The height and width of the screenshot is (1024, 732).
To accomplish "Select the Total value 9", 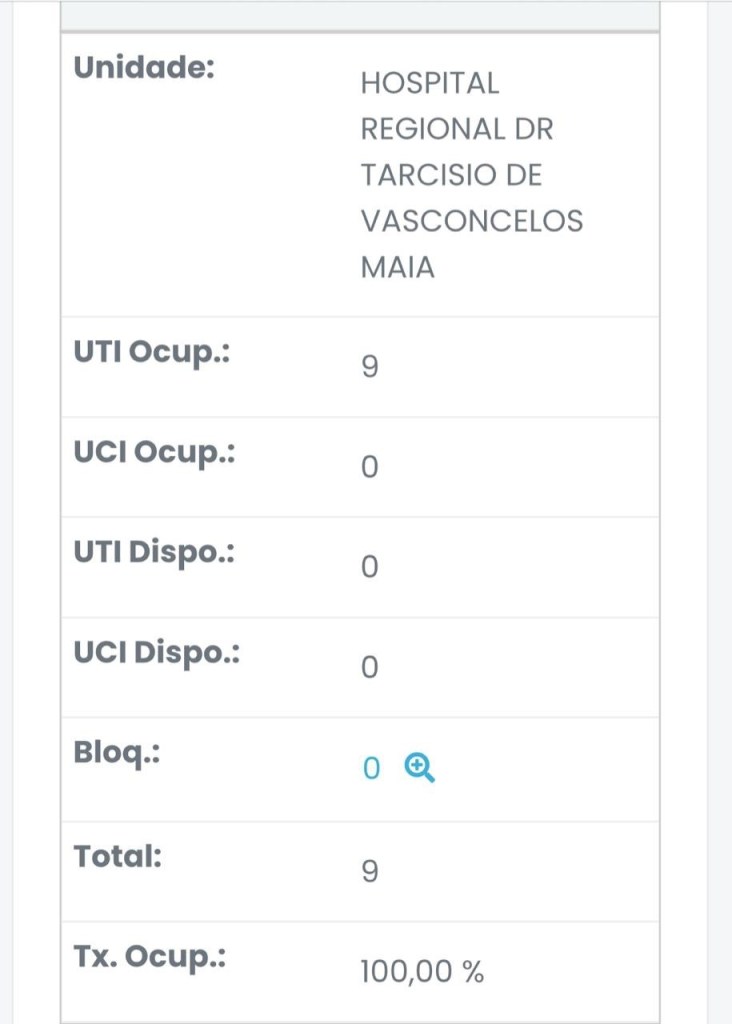I will [x=369, y=873].
